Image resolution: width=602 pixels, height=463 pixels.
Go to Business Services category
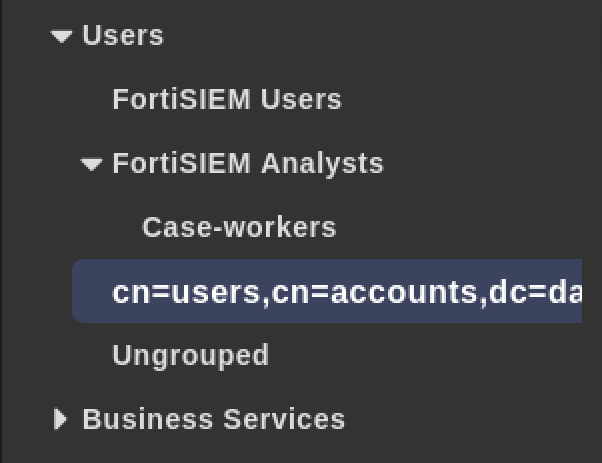pyautogui.click(x=213, y=419)
